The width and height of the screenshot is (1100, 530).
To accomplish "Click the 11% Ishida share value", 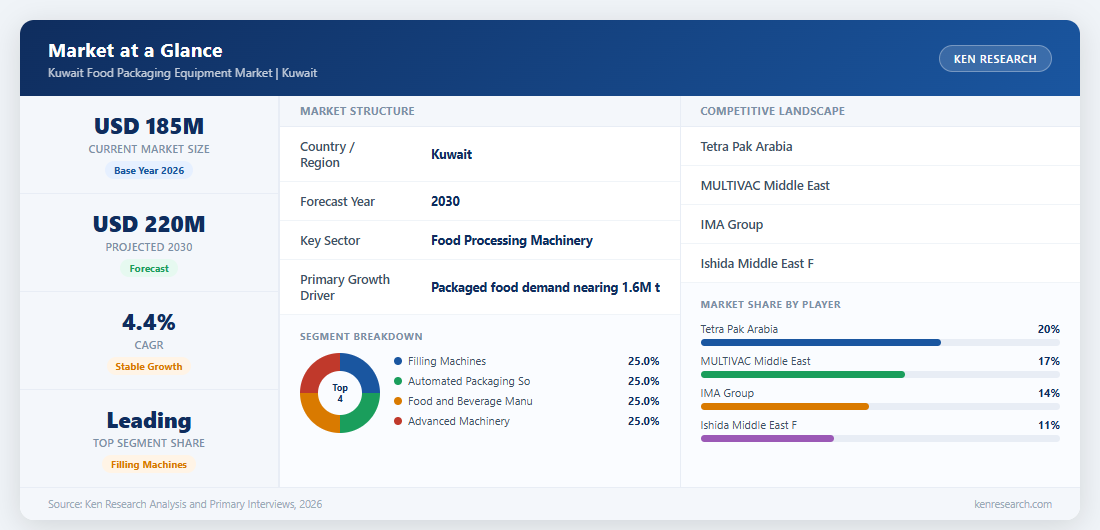I will tap(1049, 425).
